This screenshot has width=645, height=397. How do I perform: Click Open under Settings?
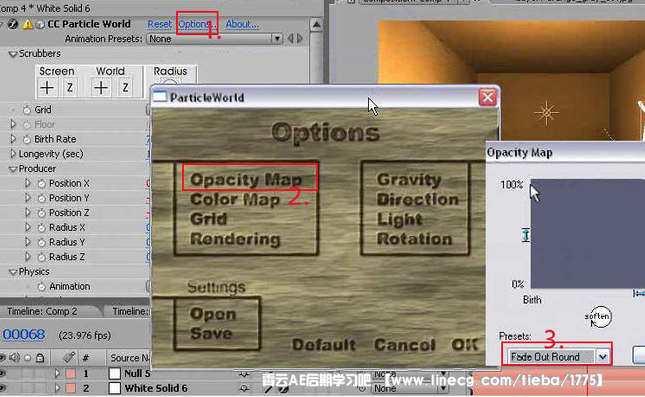[213, 314]
